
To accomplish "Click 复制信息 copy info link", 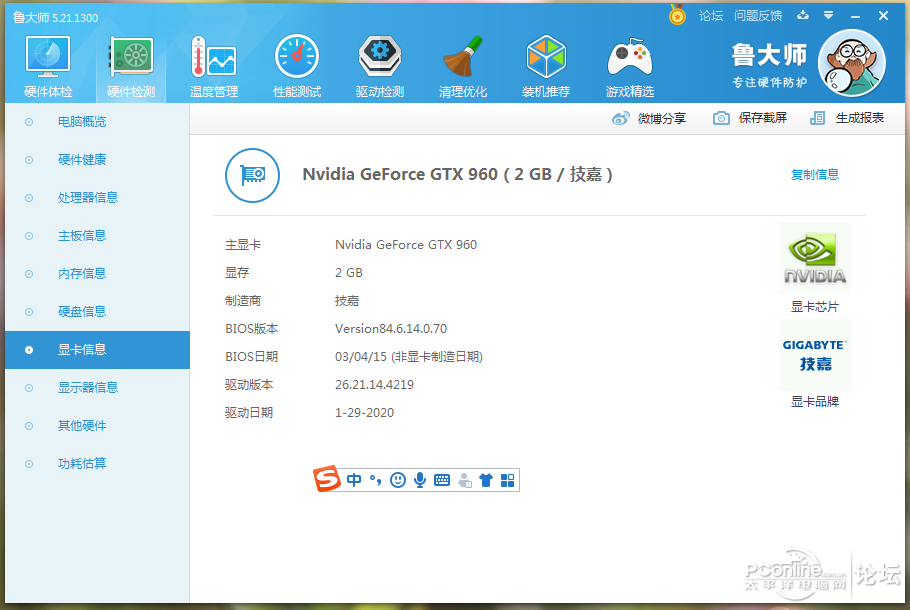I will pos(815,175).
